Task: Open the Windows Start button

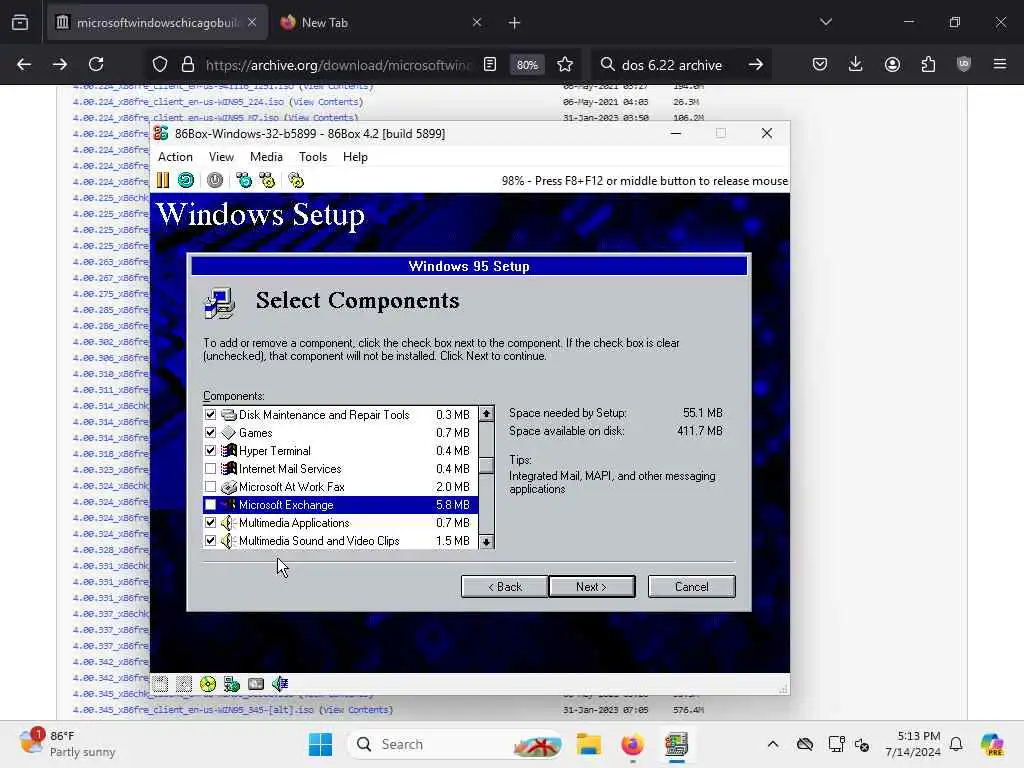Action: tap(320, 744)
